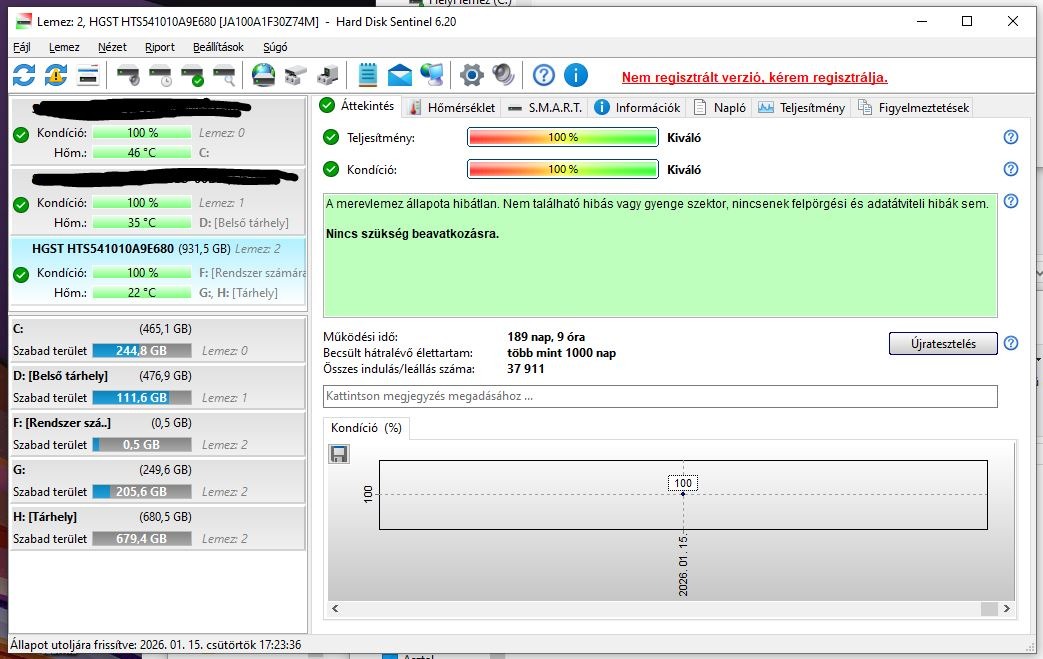Viewport: 1043px width, 659px height.
Task: Select the D: [Belső tárhely] partition
Action: 158,387
